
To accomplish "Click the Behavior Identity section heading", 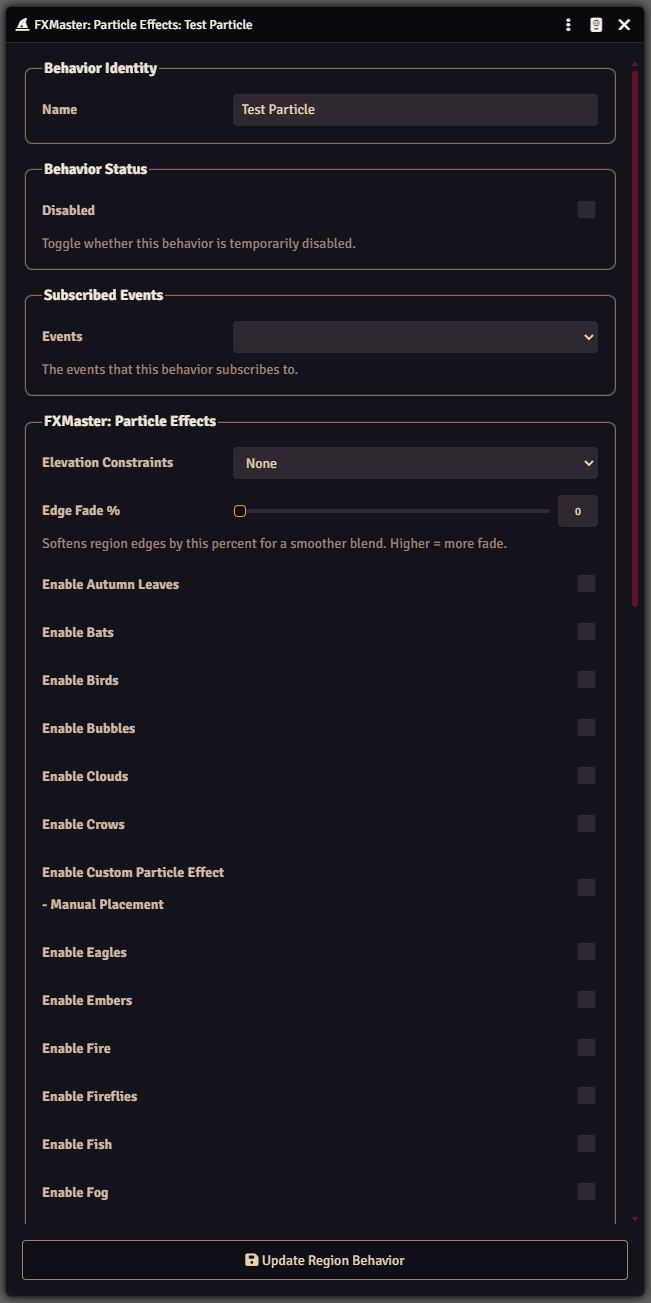I will click(100, 68).
